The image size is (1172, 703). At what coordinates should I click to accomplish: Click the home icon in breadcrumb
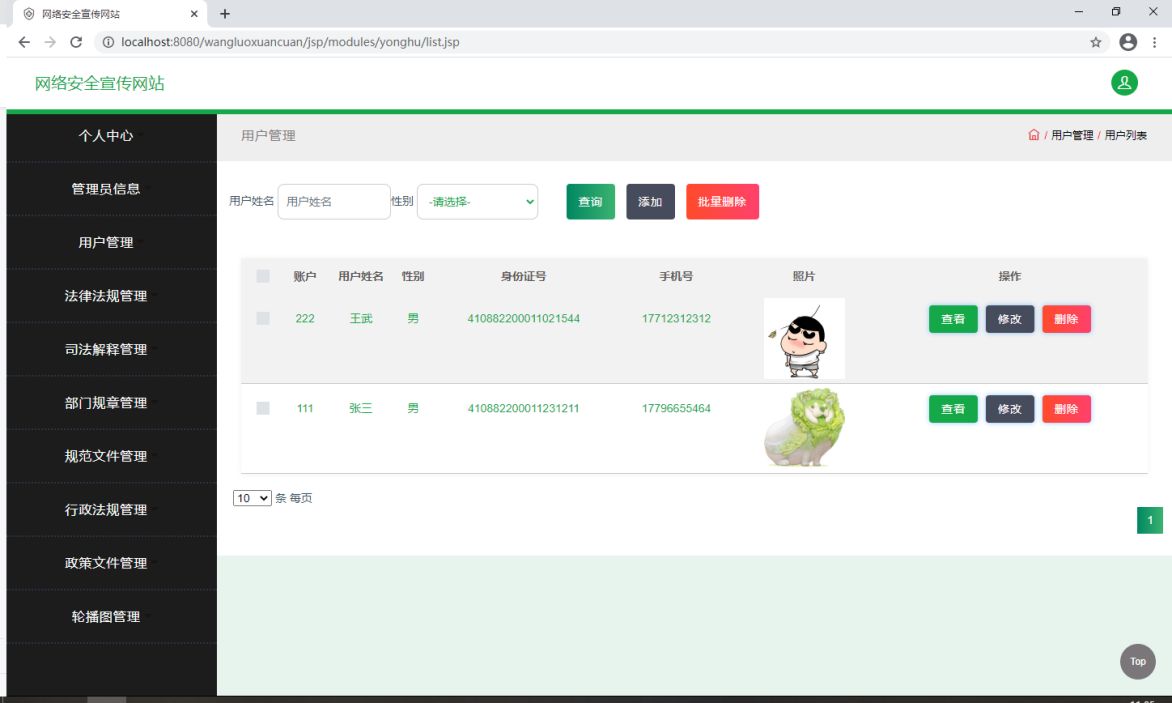(1033, 134)
